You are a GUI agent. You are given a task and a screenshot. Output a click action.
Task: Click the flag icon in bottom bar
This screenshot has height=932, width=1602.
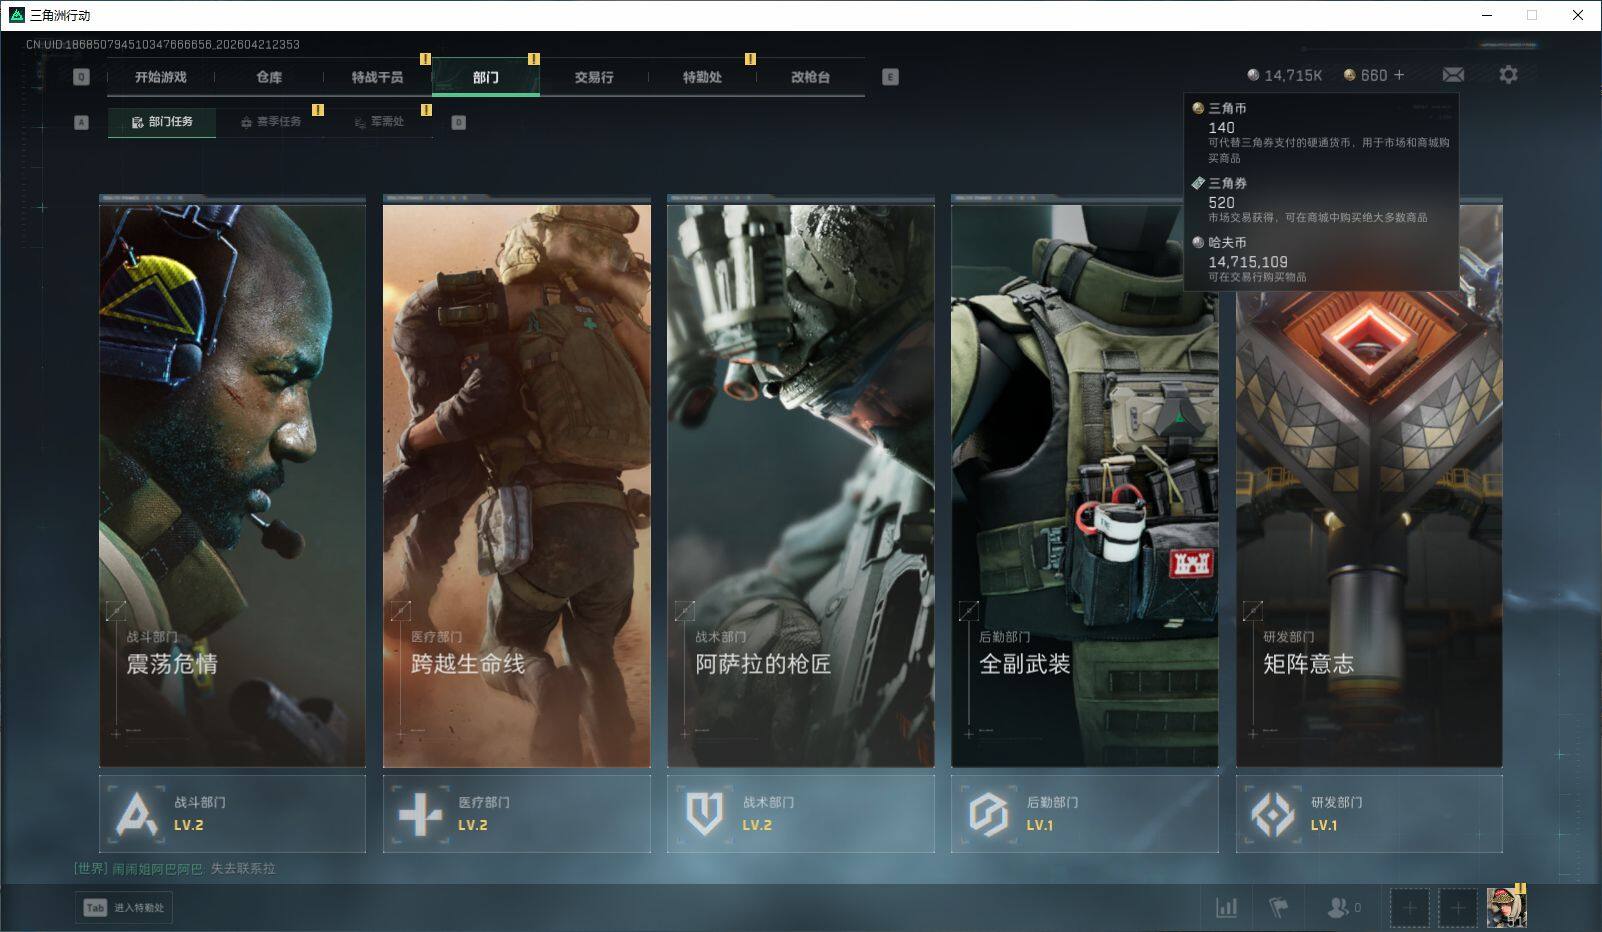point(1278,907)
